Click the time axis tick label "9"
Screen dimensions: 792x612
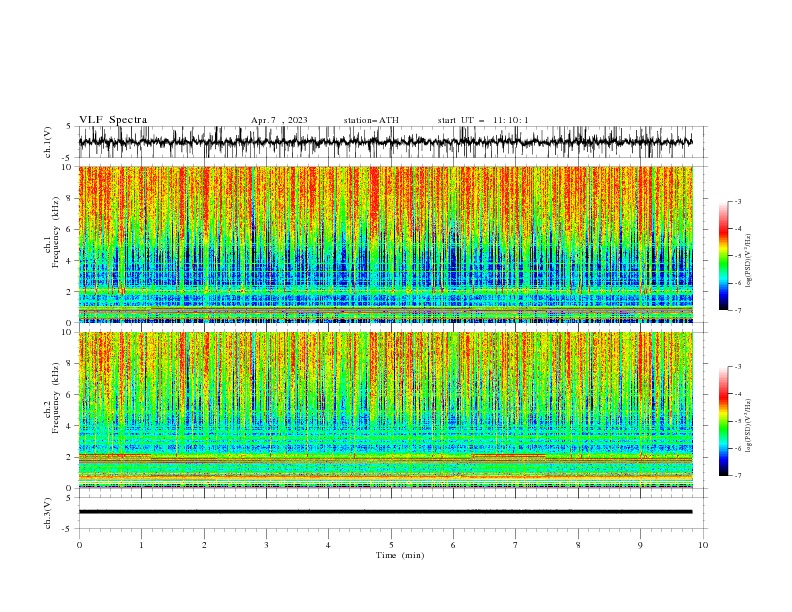click(x=640, y=545)
